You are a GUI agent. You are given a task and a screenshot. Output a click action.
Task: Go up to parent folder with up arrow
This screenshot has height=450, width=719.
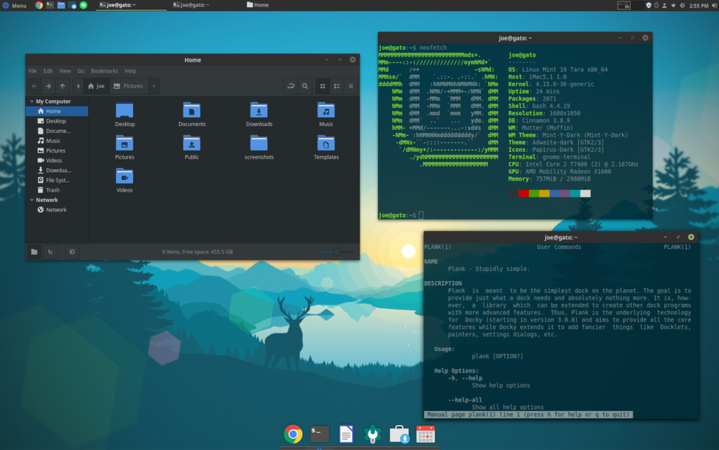[x=62, y=86]
